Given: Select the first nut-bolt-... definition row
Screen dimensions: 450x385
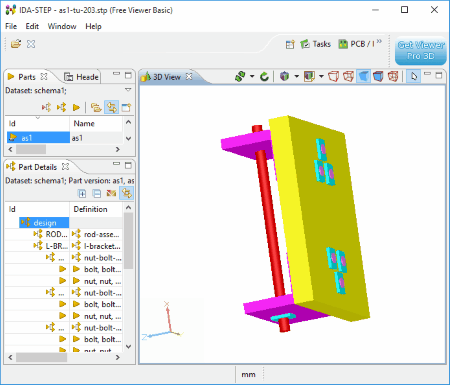Looking at the screenshot, I should coord(96,258).
